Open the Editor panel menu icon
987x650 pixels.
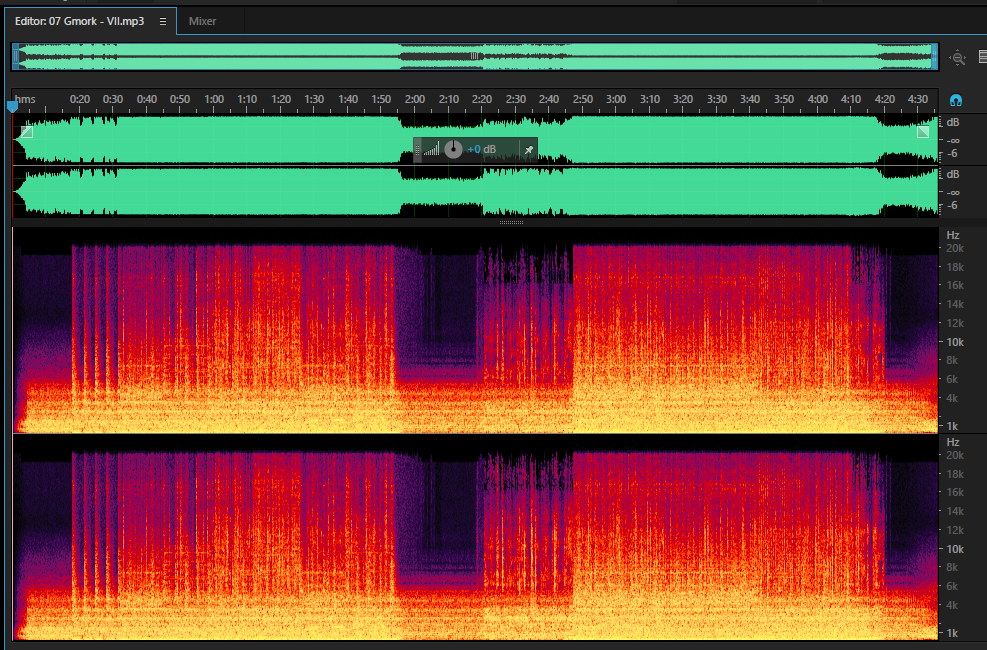point(163,21)
